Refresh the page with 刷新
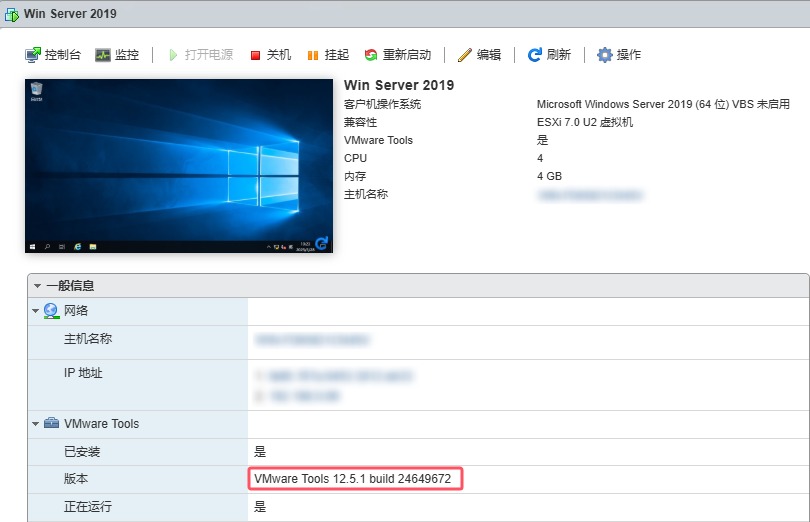The height and width of the screenshot is (522, 810). click(535, 55)
